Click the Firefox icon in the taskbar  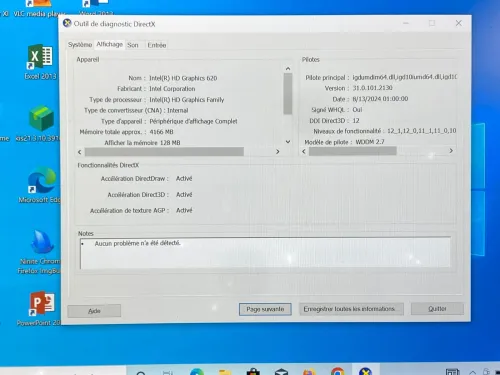(x=309, y=371)
